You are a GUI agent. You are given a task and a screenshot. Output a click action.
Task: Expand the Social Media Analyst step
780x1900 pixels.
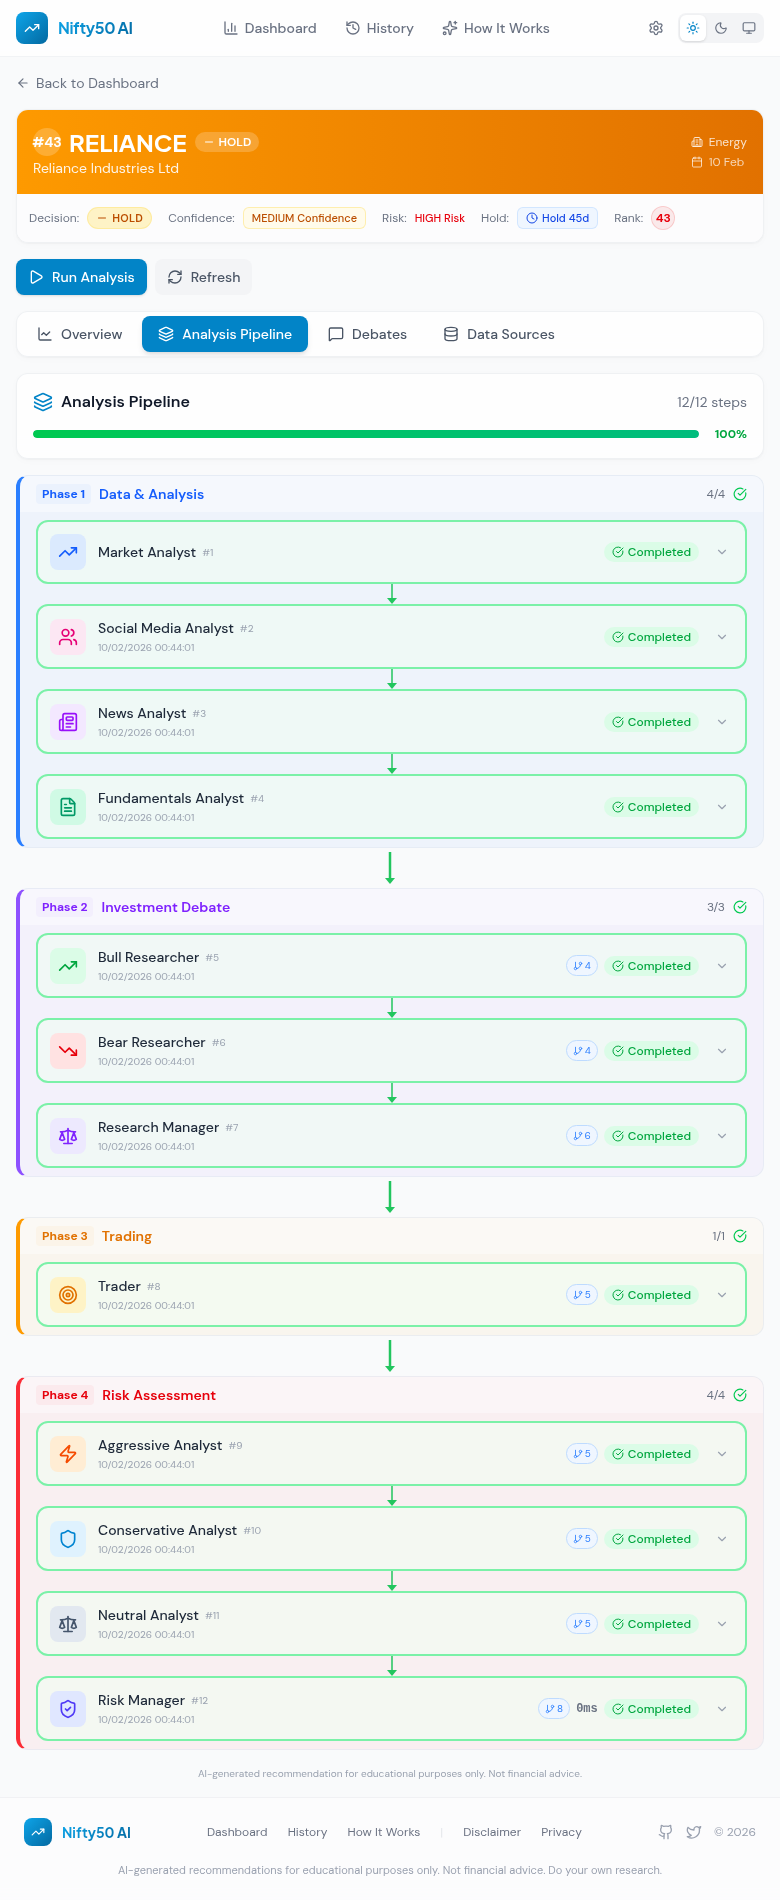point(722,637)
